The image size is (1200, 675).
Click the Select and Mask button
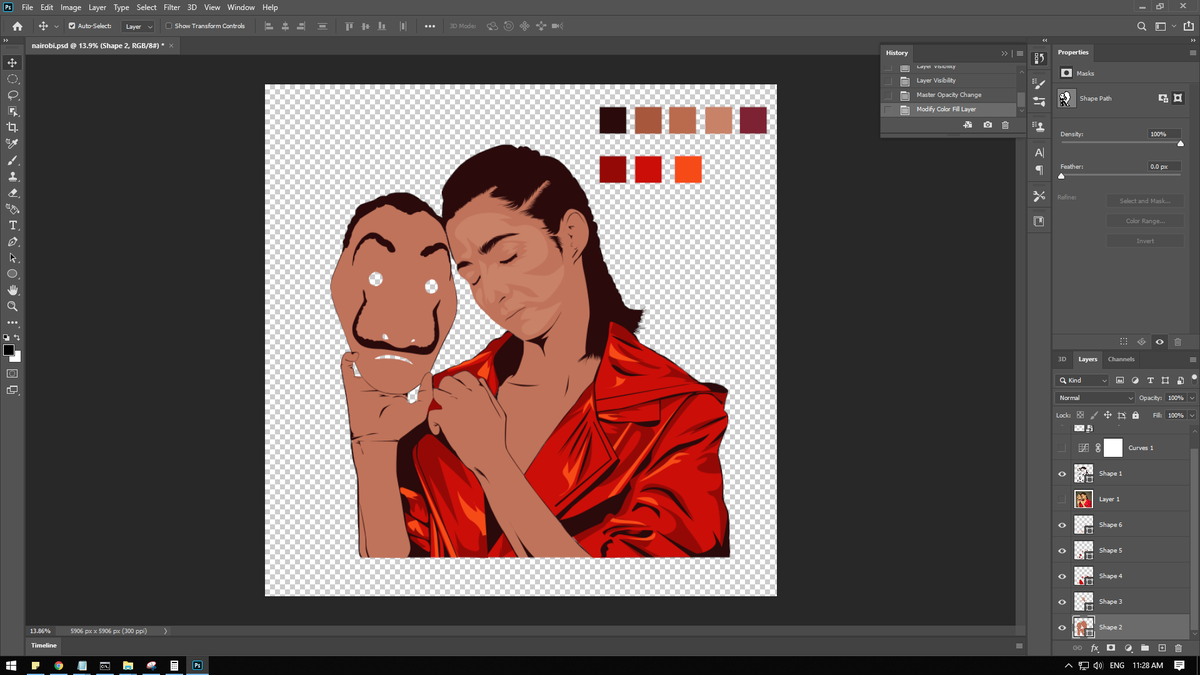pyautogui.click(x=1145, y=201)
